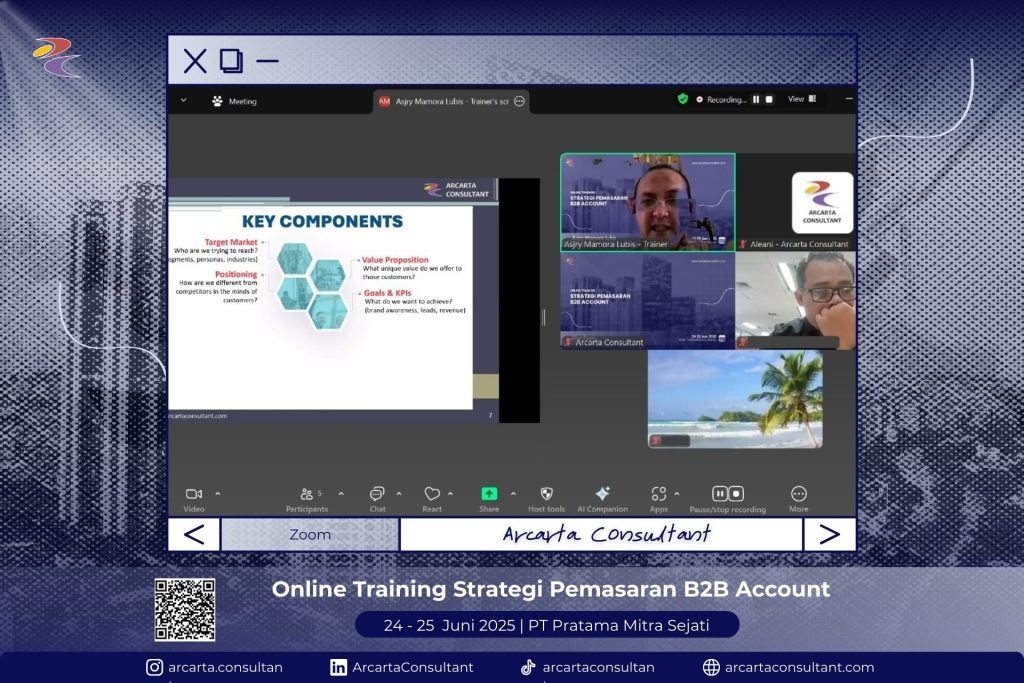Launch the AI Companion sparkle icon
Screen dimensions: 1024x683
tap(602, 494)
